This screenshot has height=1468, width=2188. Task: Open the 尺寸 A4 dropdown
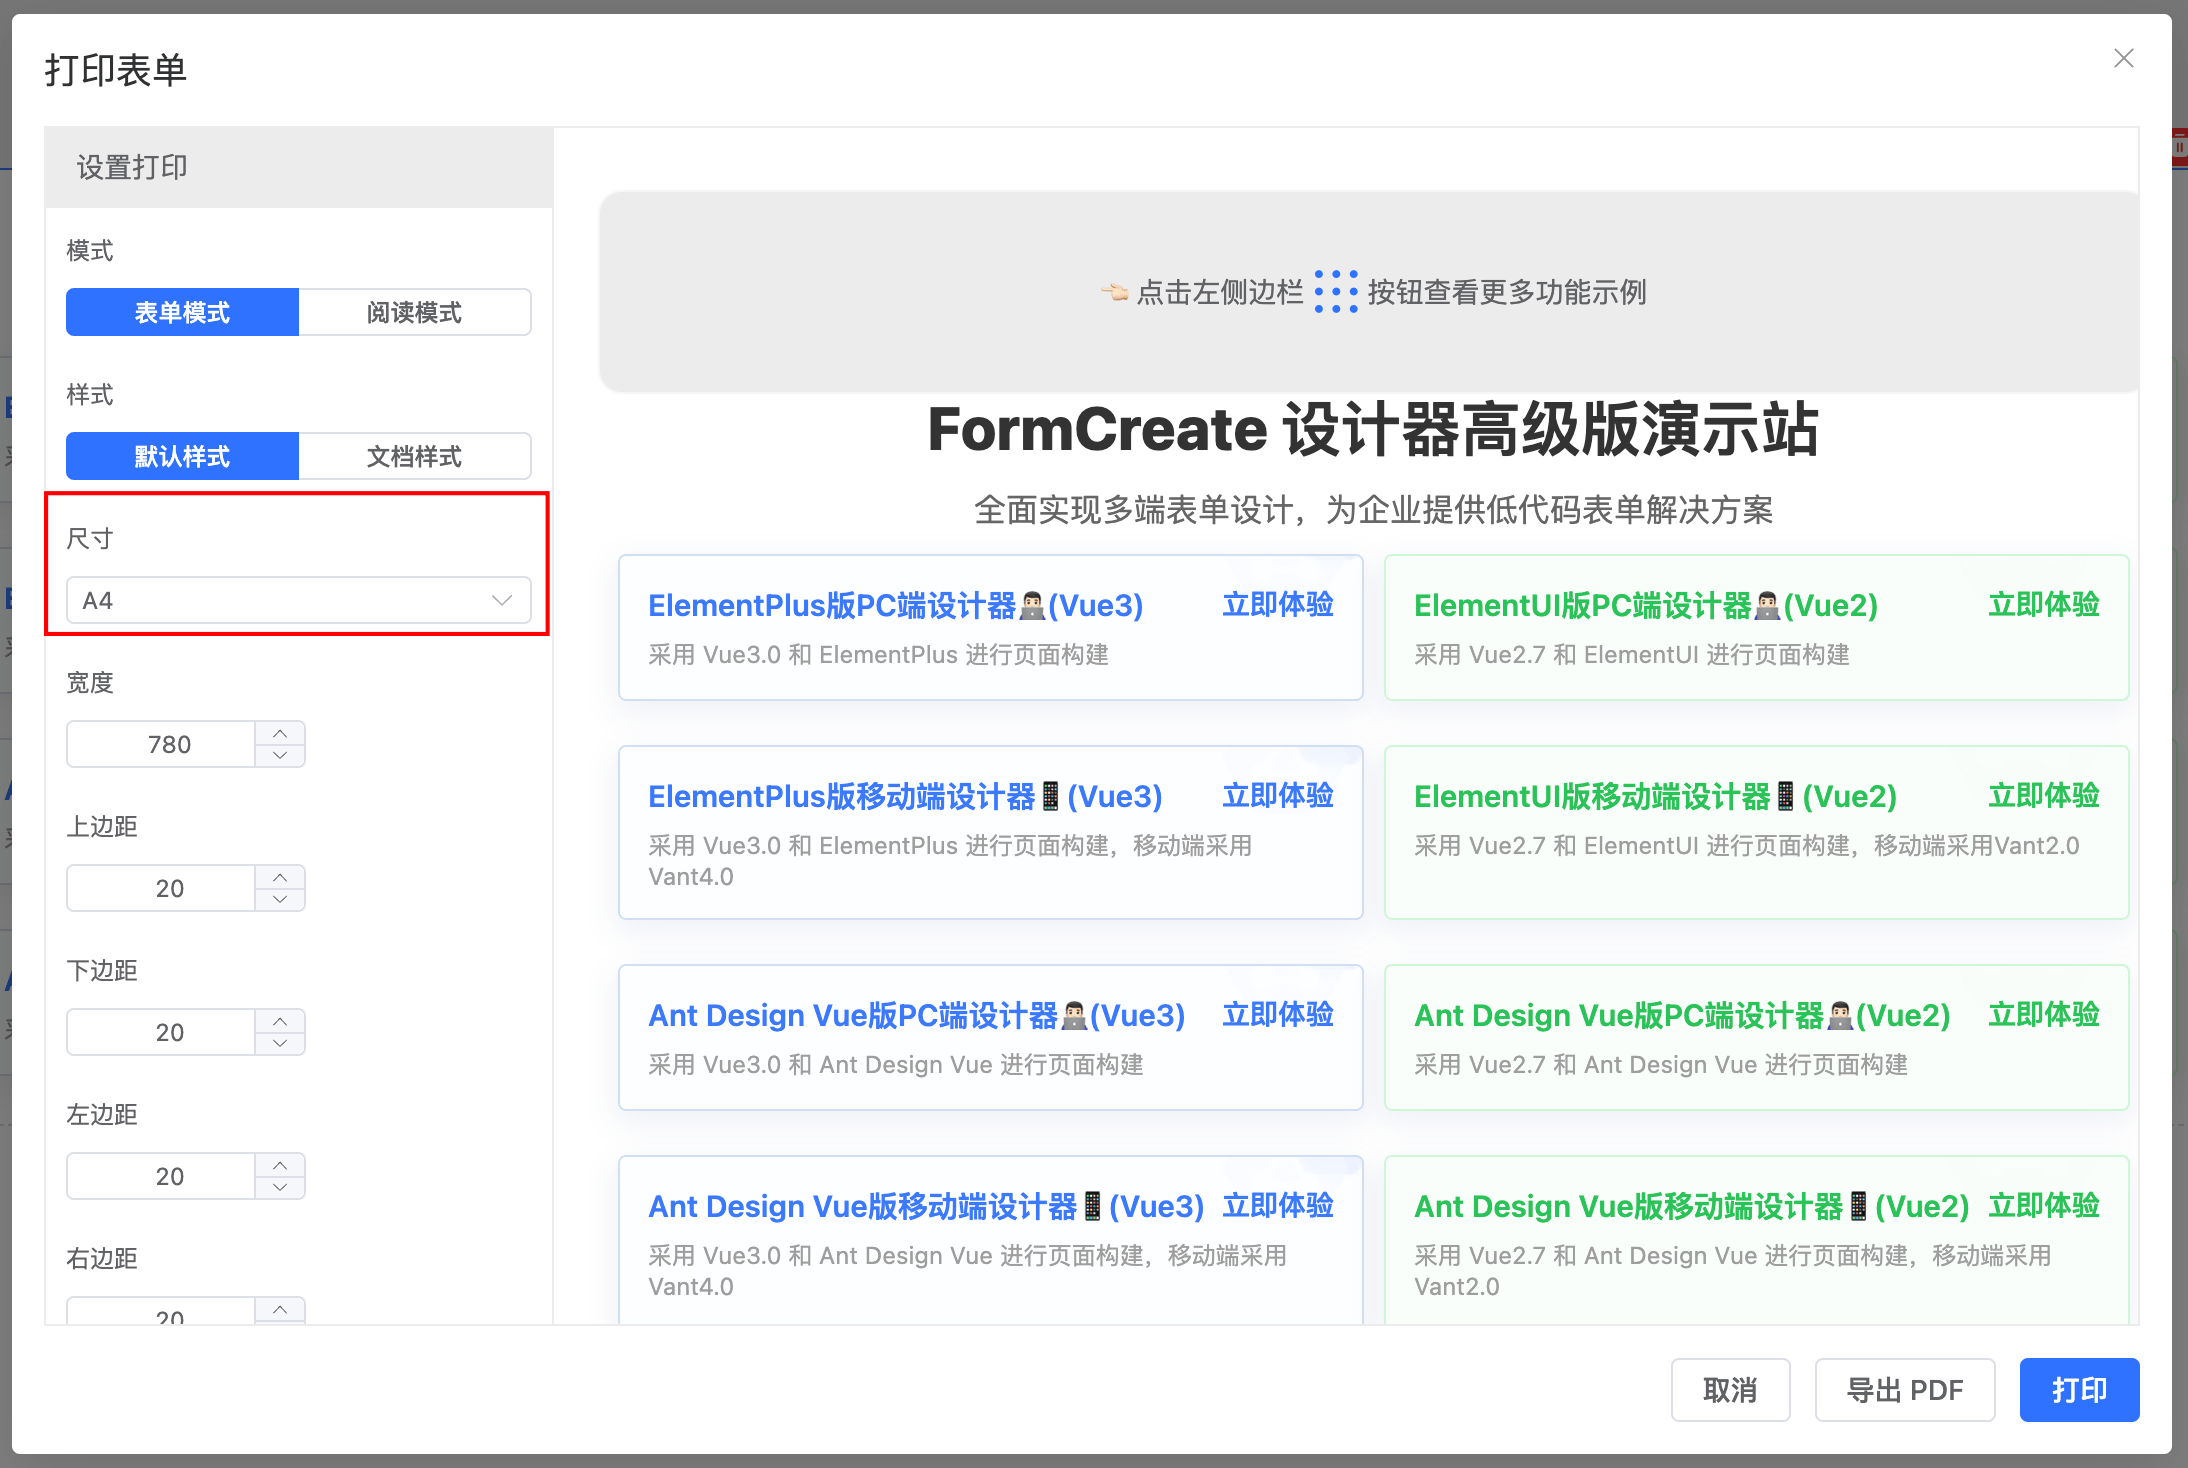(x=298, y=600)
